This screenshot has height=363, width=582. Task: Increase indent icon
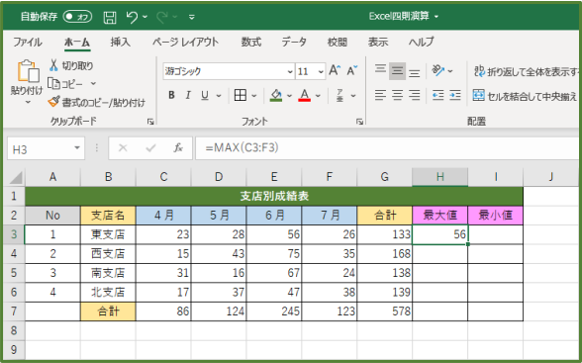click(455, 95)
